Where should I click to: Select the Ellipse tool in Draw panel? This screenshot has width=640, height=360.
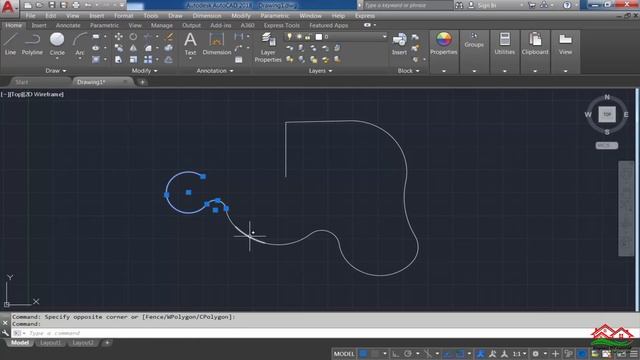[96, 48]
